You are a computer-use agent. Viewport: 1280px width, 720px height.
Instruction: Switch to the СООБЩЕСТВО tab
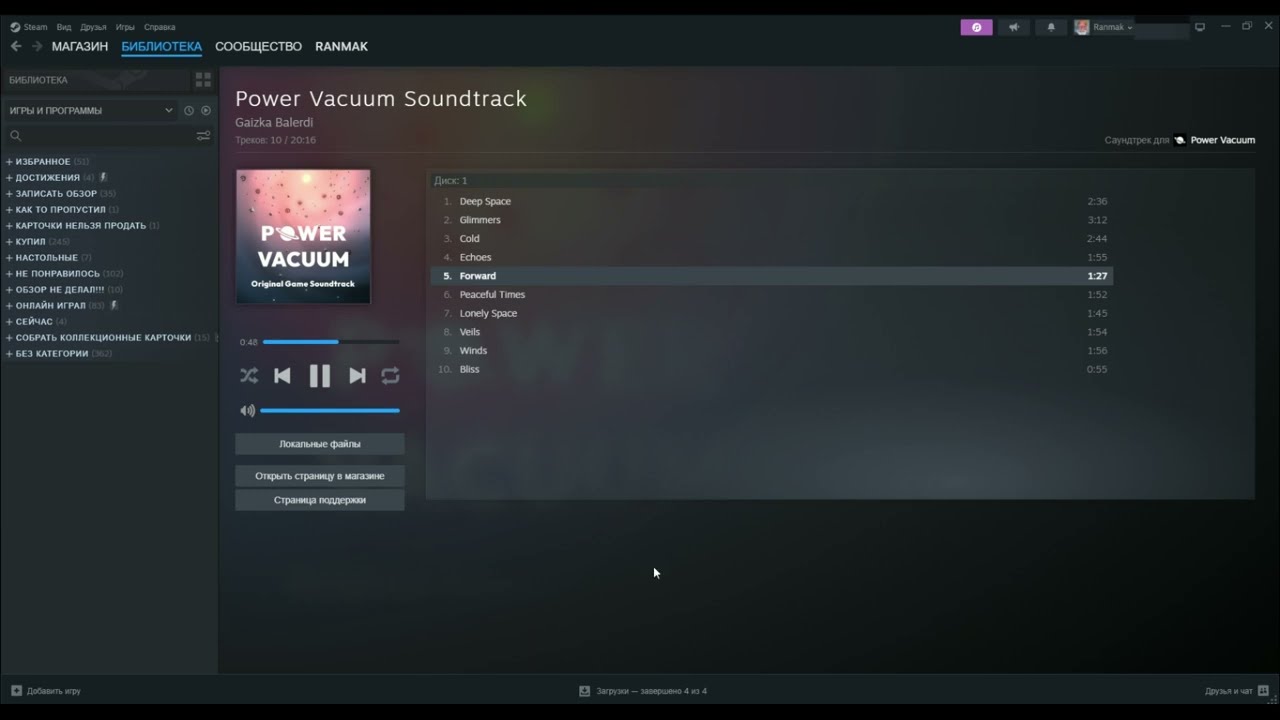tap(258, 46)
